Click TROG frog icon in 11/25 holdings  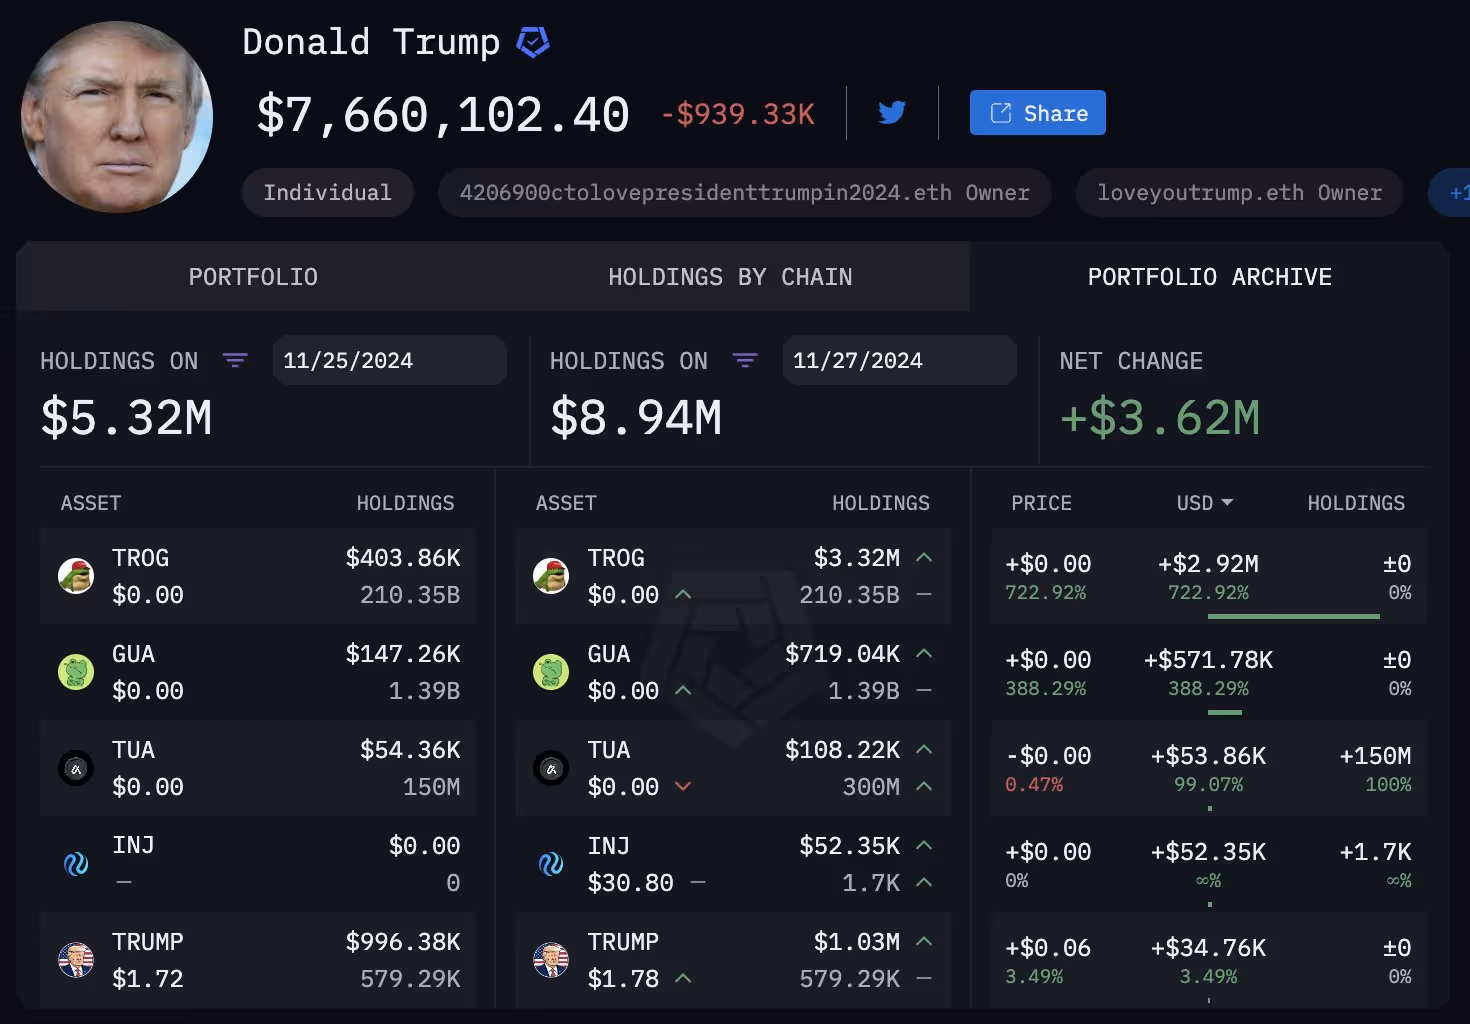76,576
